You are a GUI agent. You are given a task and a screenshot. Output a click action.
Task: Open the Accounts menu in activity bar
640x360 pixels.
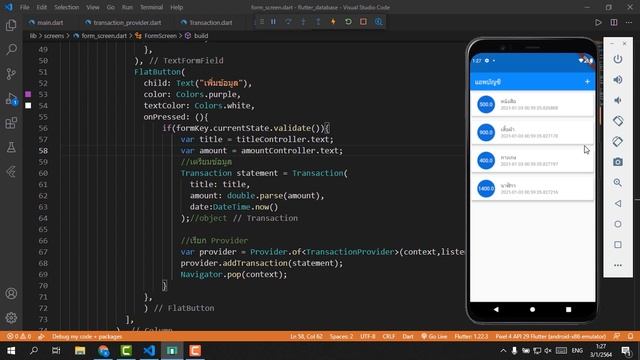point(11,293)
